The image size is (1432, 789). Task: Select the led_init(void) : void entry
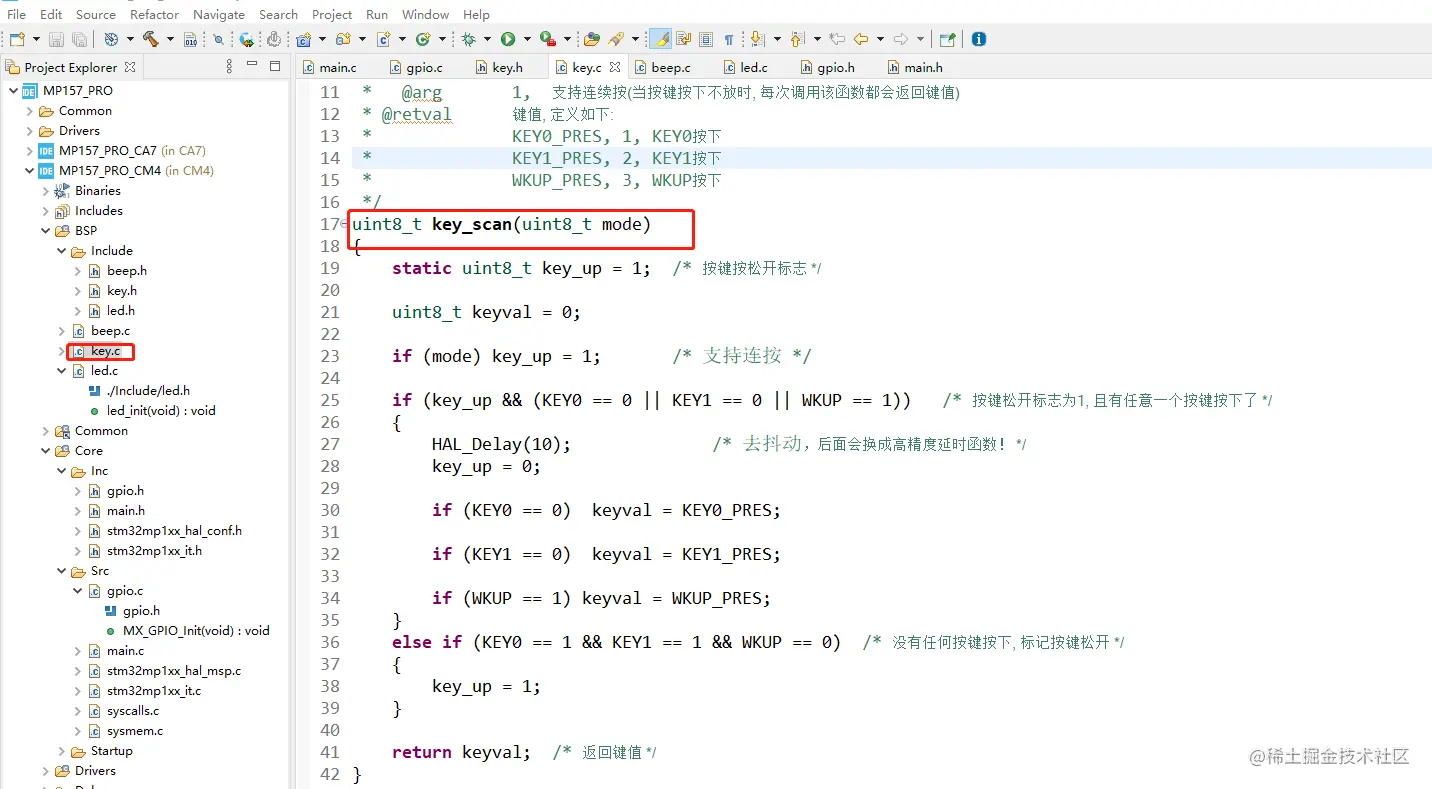coord(161,411)
